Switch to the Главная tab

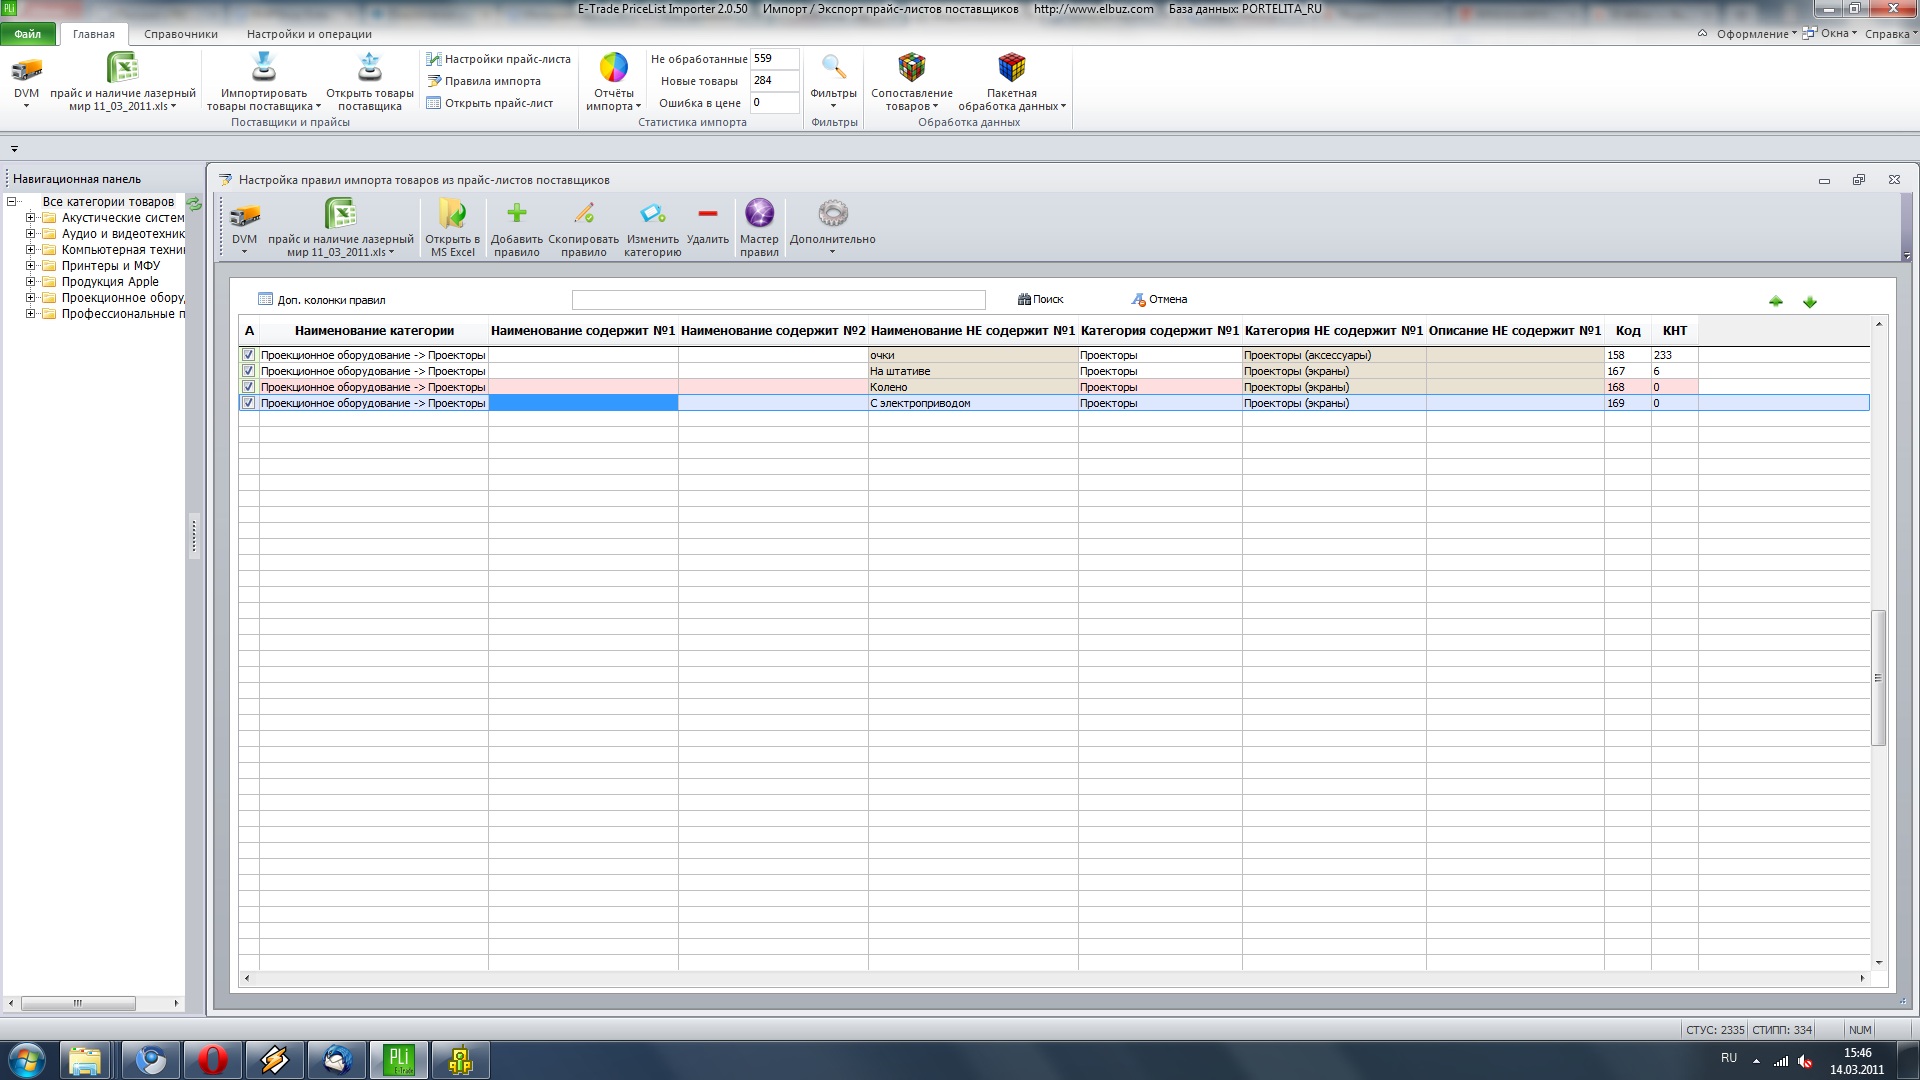pos(94,34)
